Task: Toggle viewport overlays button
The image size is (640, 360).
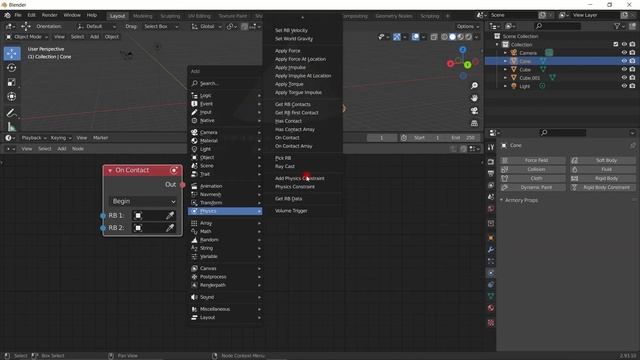Action: pos(416,37)
